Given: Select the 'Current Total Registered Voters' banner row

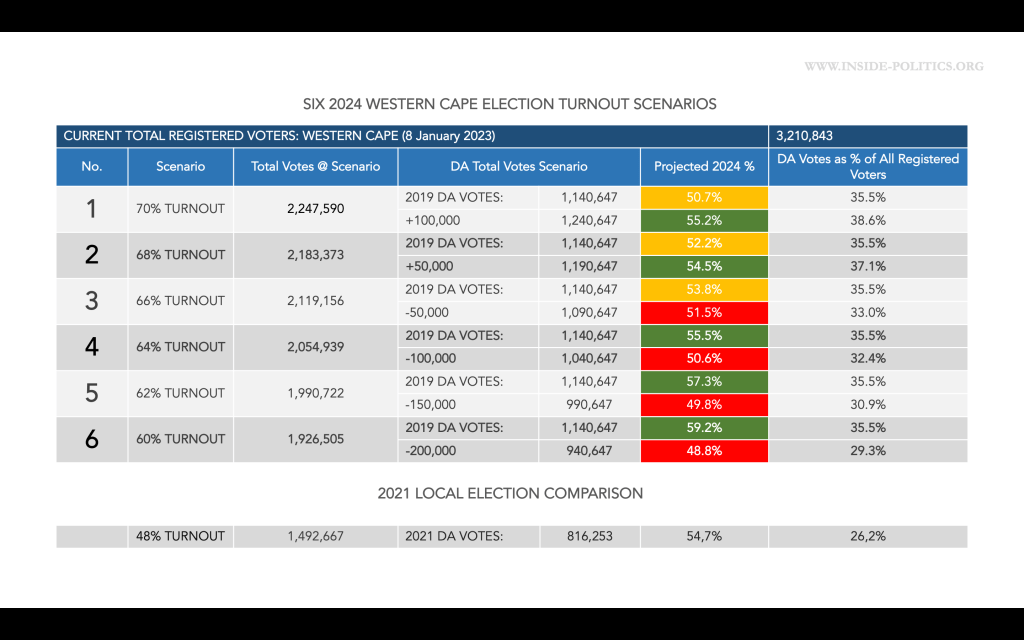Looking at the screenshot, I should (x=412, y=136).
